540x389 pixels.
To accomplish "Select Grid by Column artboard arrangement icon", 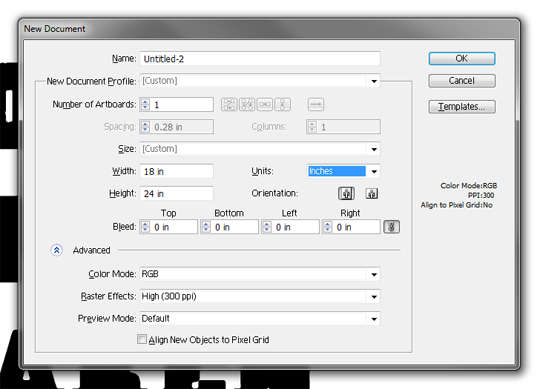I will point(247,104).
